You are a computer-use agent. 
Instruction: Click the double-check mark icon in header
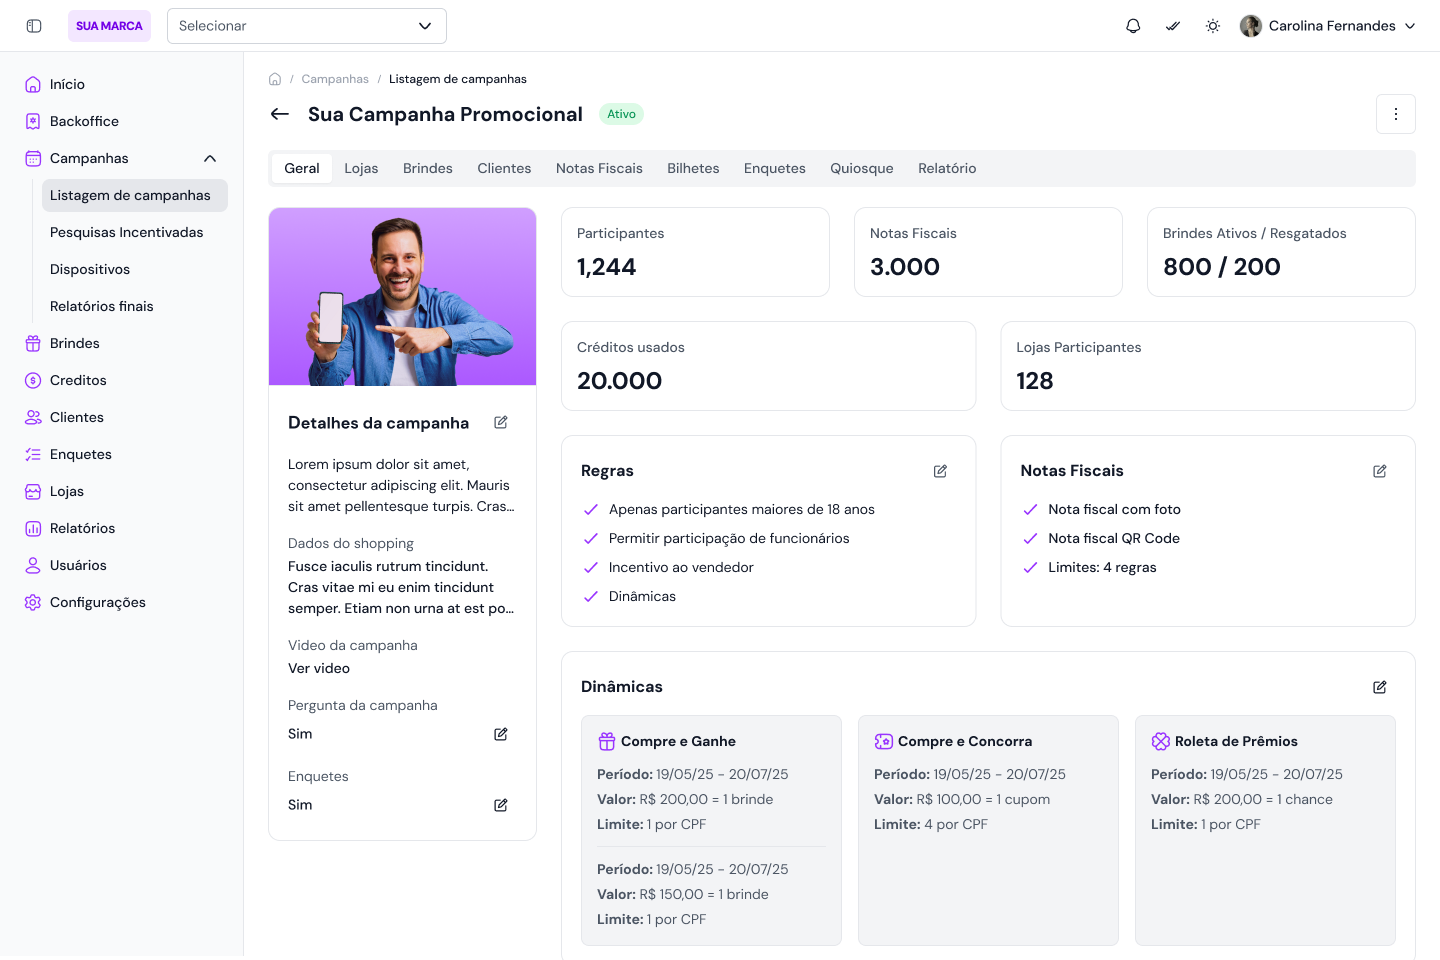coord(1173,26)
